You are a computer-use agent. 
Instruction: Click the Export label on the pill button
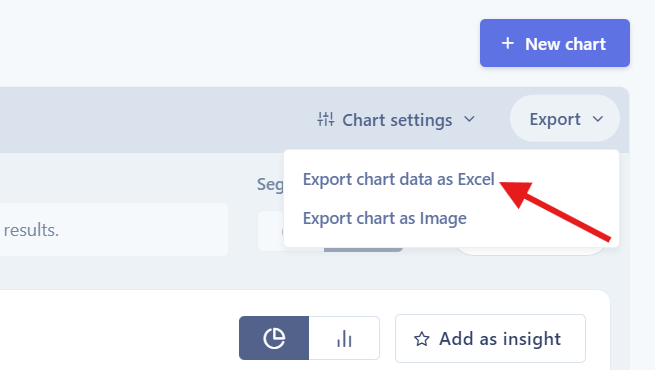click(555, 119)
